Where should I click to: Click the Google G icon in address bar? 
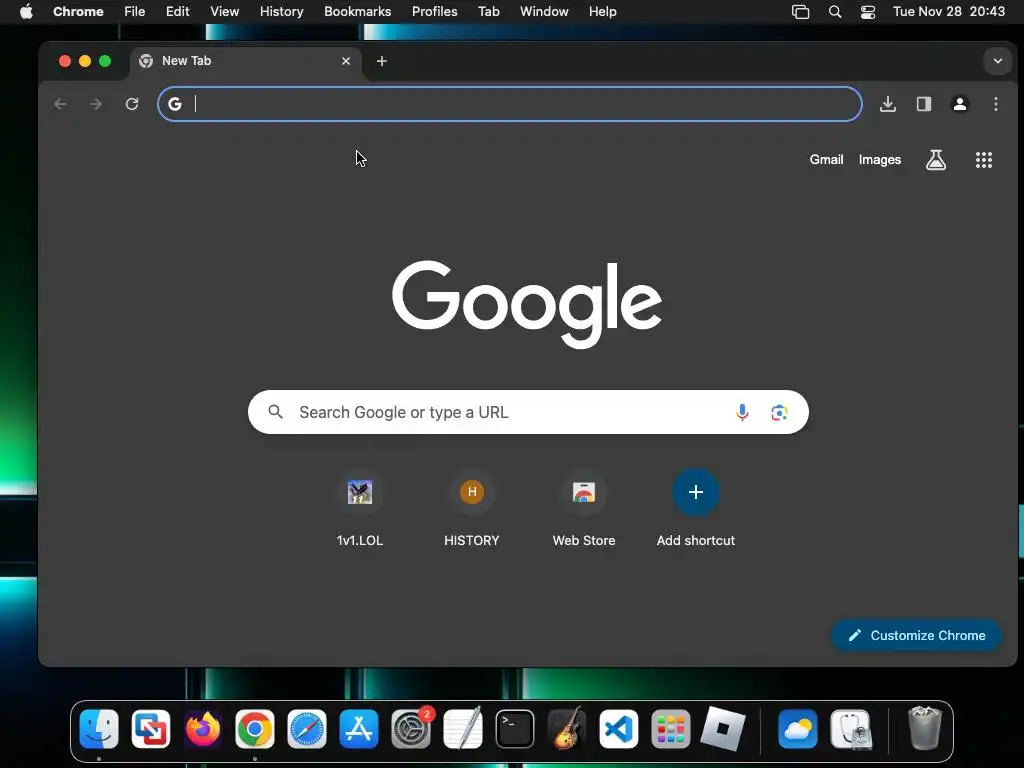tap(174, 104)
